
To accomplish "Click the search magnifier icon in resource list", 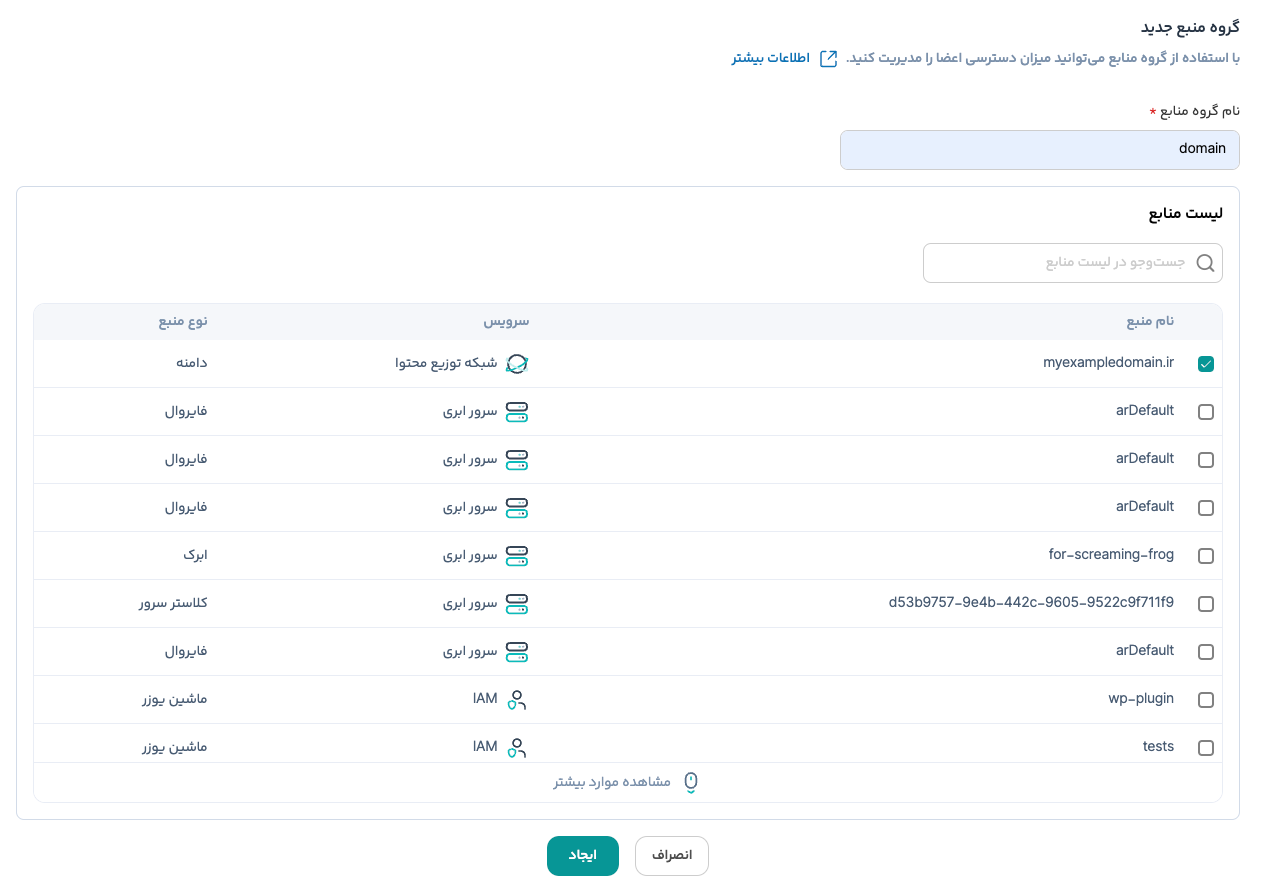I will pyautogui.click(x=1205, y=263).
